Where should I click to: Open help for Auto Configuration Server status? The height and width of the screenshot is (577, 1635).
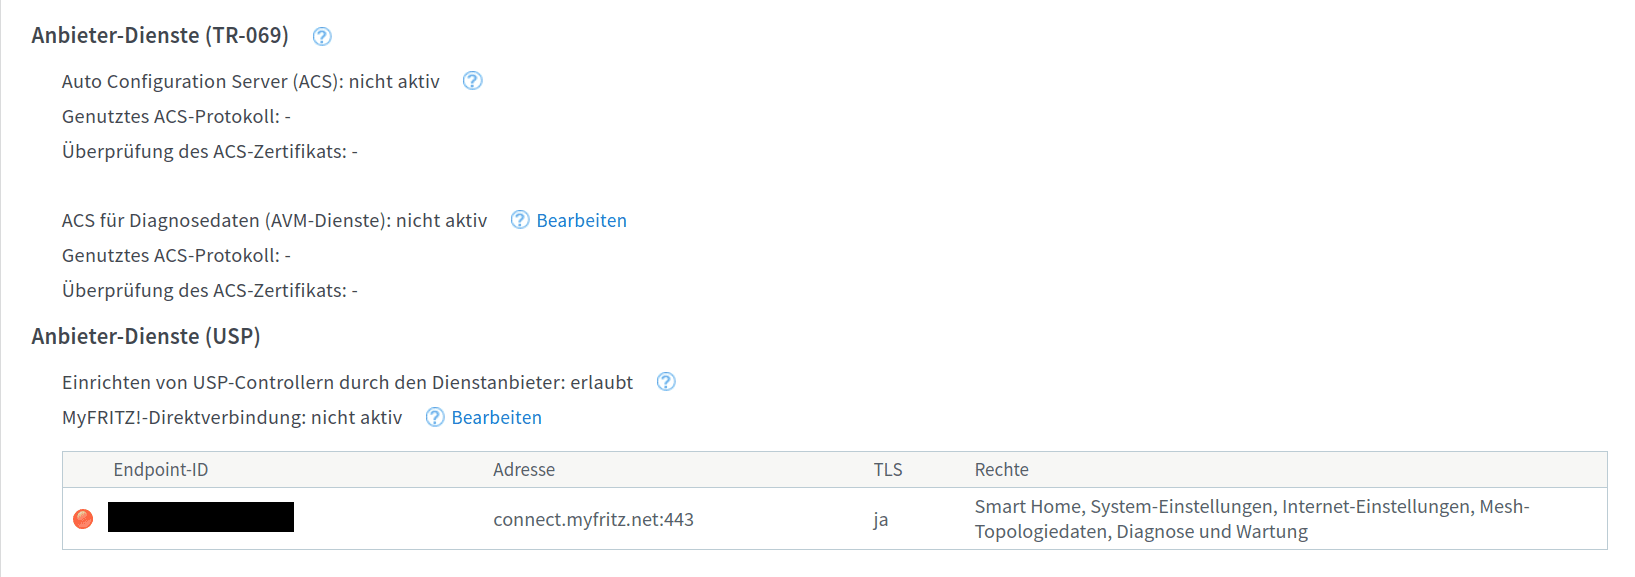[x=473, y=81]
